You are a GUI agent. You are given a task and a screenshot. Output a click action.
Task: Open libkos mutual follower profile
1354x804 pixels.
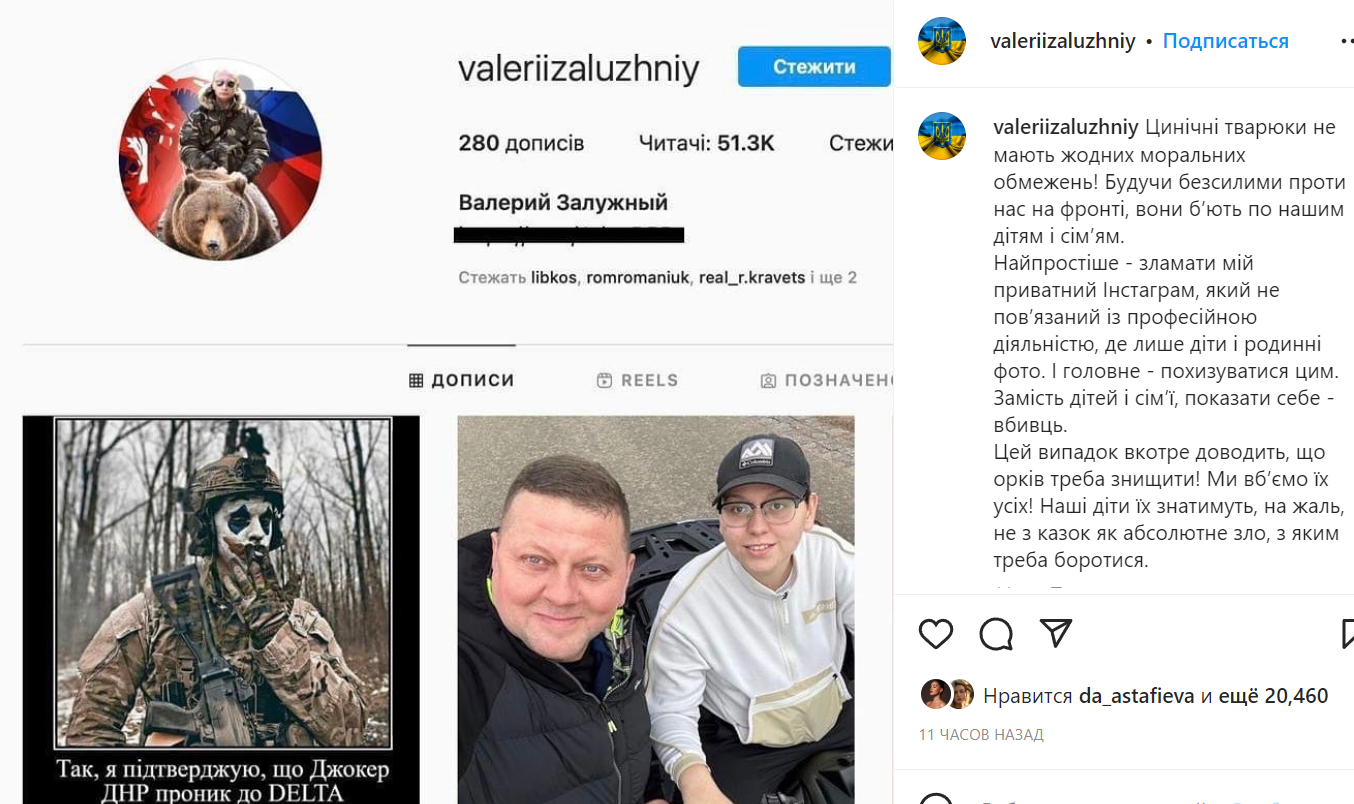(x=553, y=277)
